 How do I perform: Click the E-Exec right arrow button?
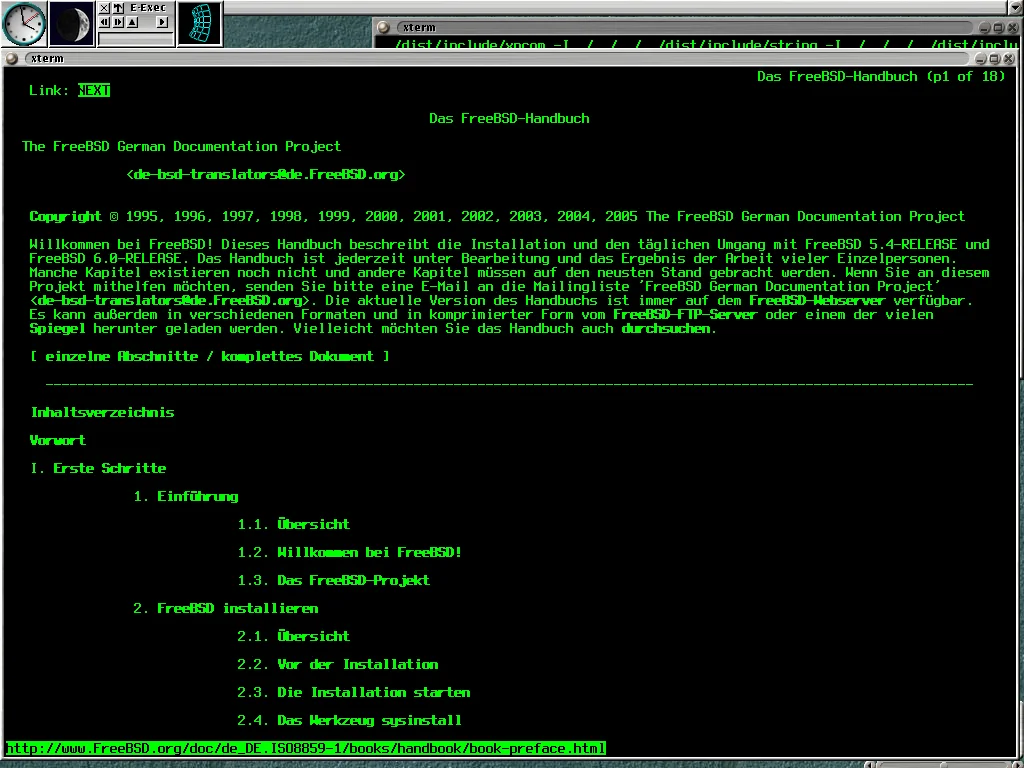(162, 22)
